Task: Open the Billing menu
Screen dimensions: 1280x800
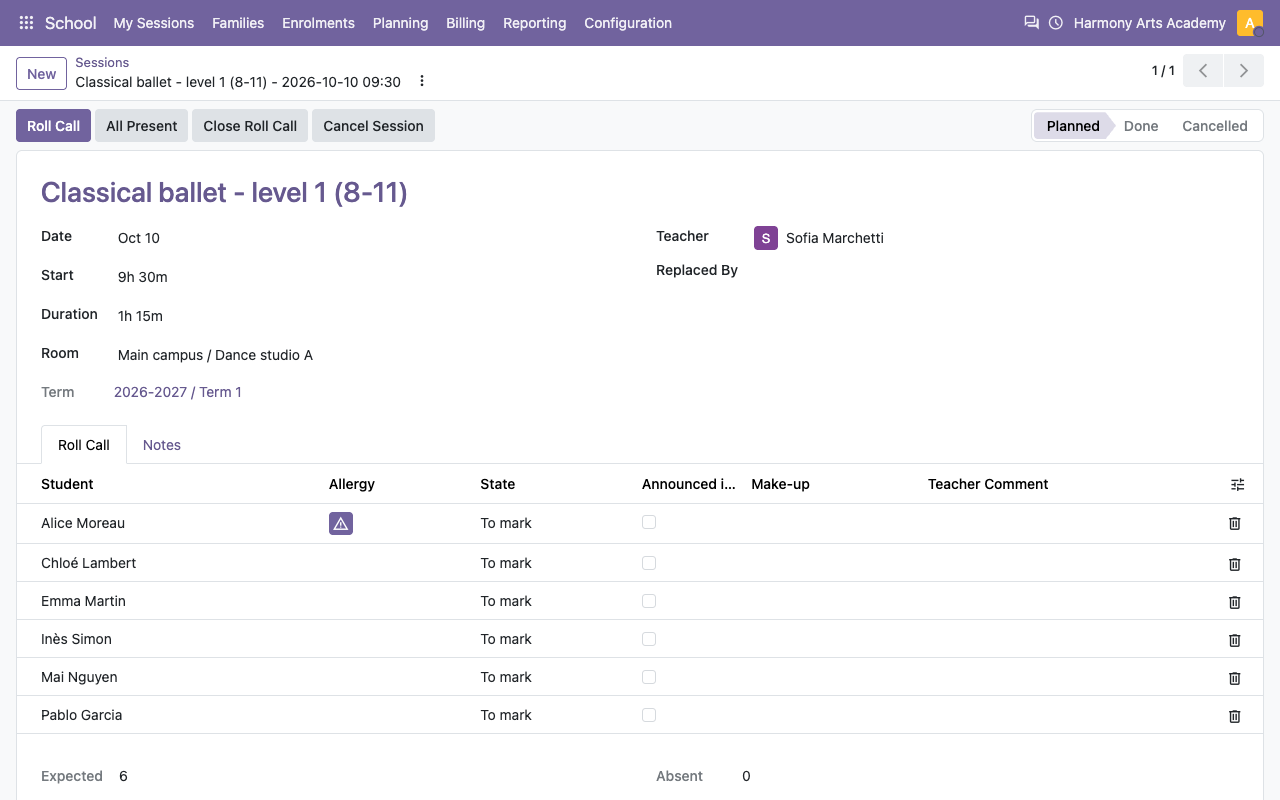Action: 465,23
